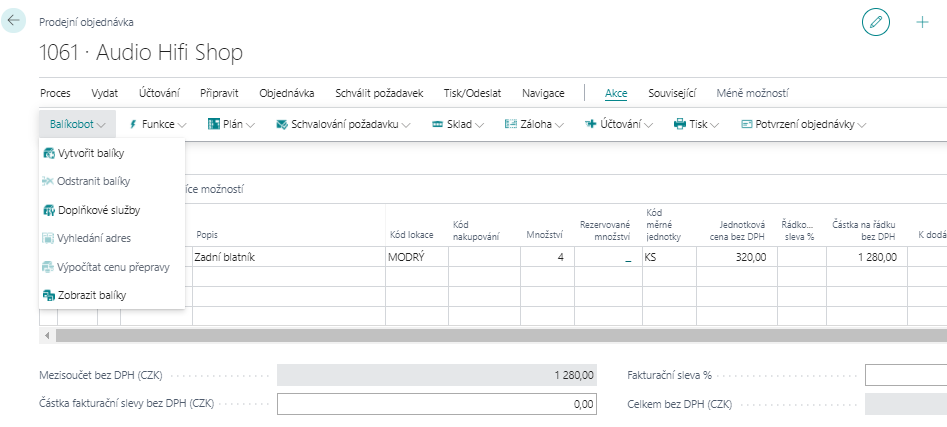Click the plus icon to create new
The width and height of the screenshot is (947, 427).
[x=922, y=22]
